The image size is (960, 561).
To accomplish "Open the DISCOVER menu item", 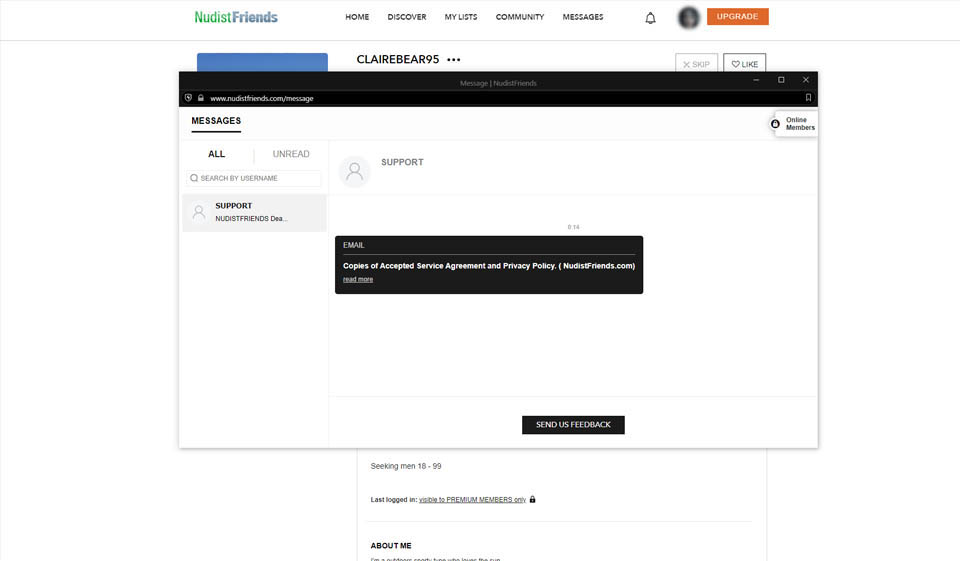I will point(407,17).
